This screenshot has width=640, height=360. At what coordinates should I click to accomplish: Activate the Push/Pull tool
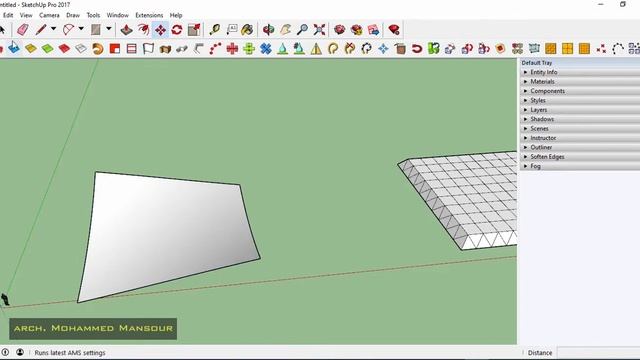coord(127,29)
